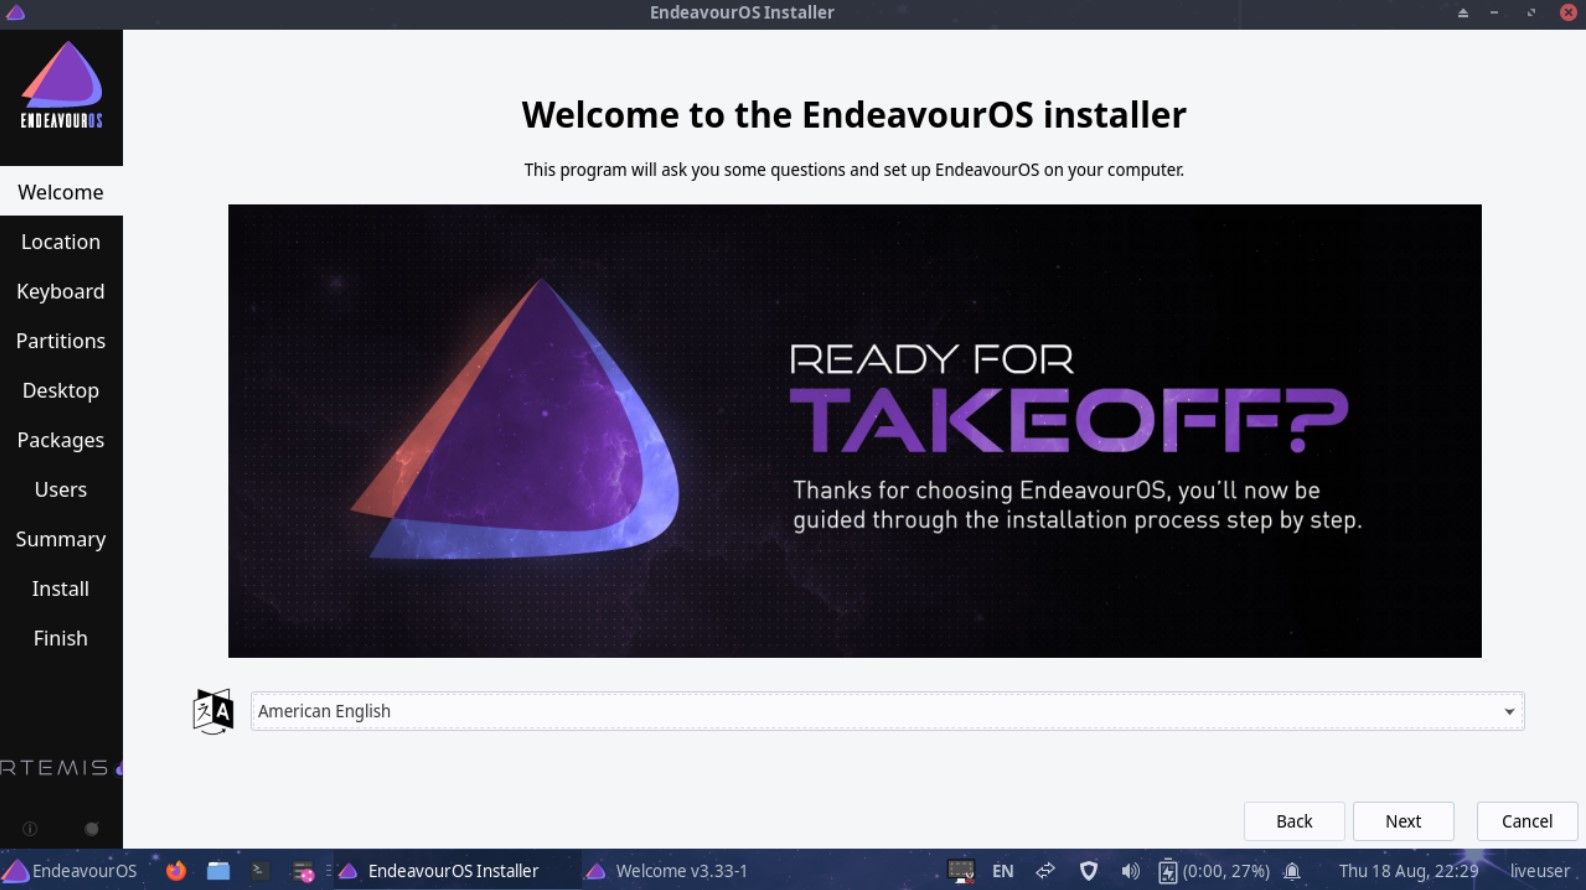Viewport: 1586px width, 890px height.
Task: Click the debug bug icon in sidebar
Action: coord(92,828)
